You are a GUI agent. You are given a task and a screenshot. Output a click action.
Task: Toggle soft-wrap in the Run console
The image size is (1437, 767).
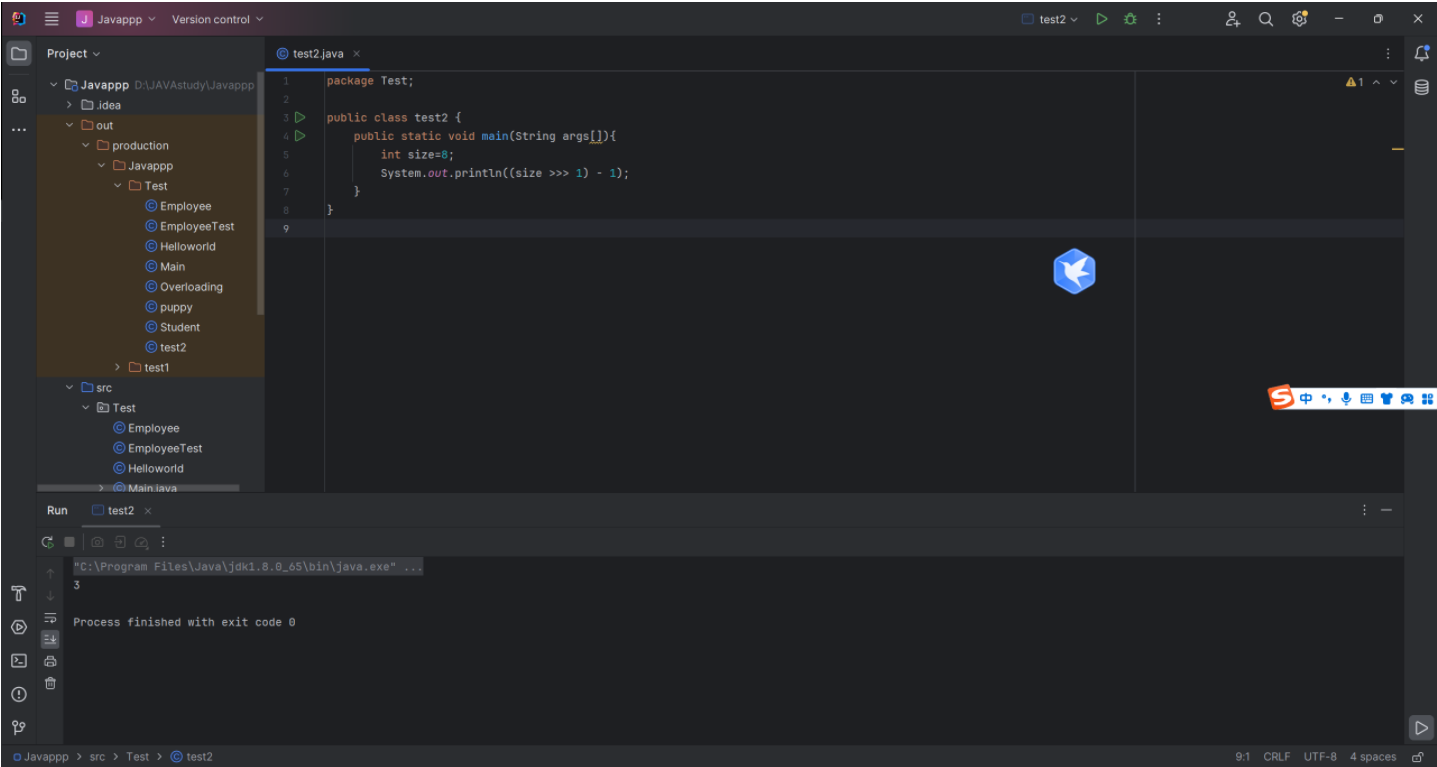(x=50, y=617)
